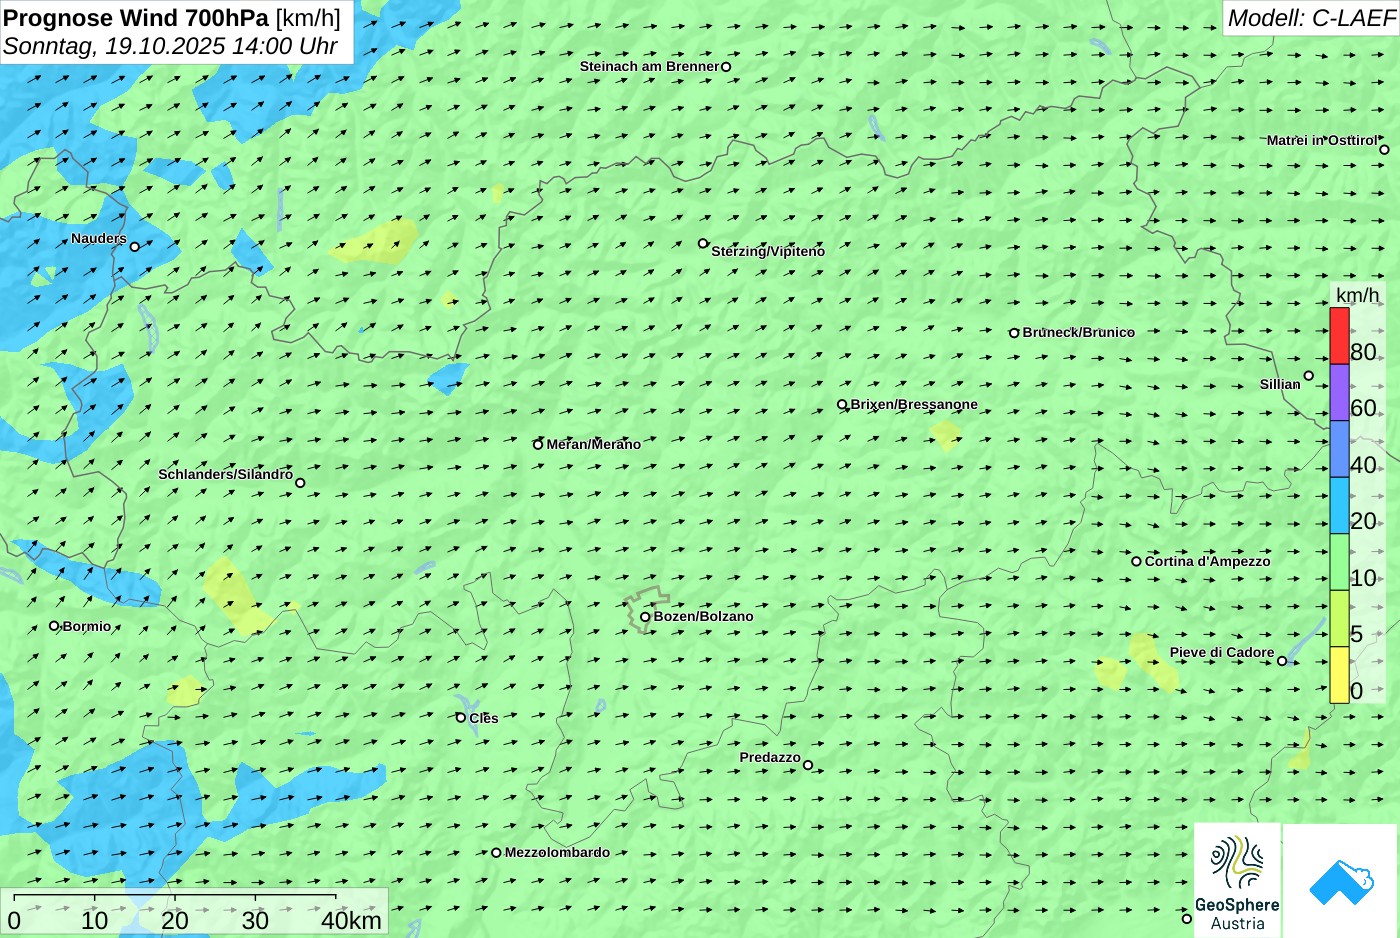Image resolution: width=1400 pixels, height=938 pixels.
Task: Click the Bruneck/Brunico marker circle
Action: [1014, 333]
